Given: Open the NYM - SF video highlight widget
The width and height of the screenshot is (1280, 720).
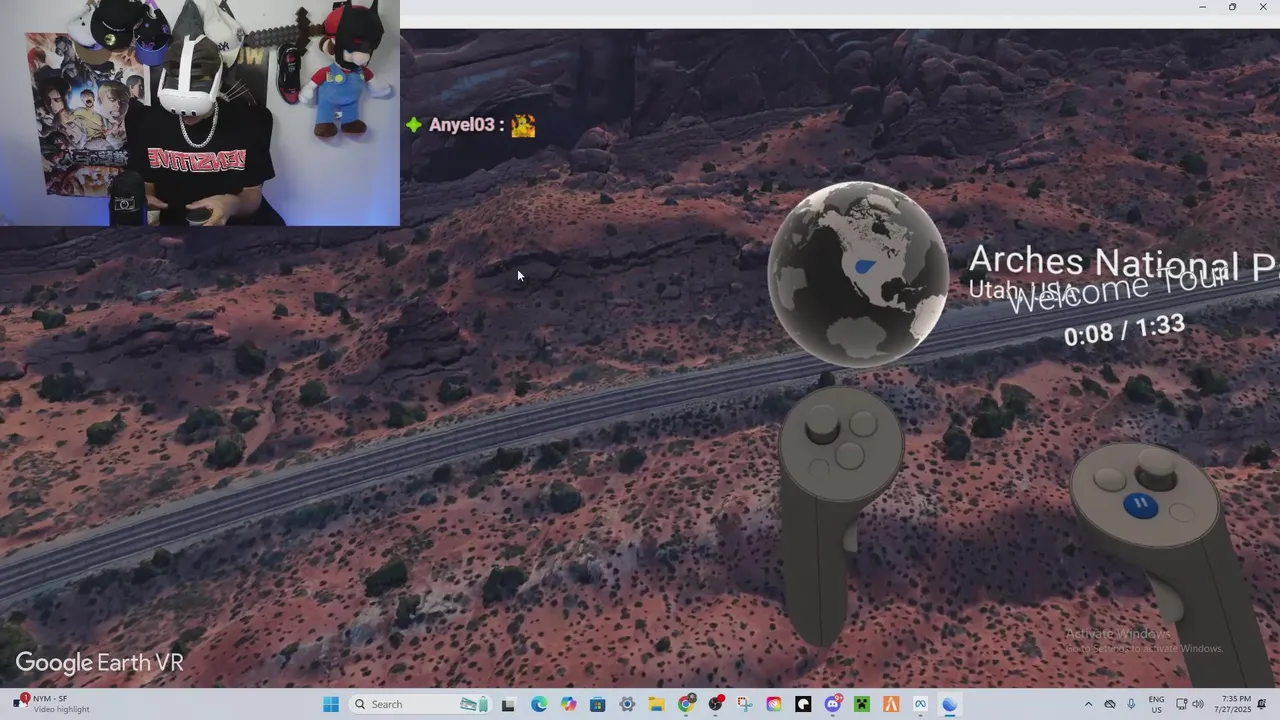Looking at the screenshot, I should point(52,704).
